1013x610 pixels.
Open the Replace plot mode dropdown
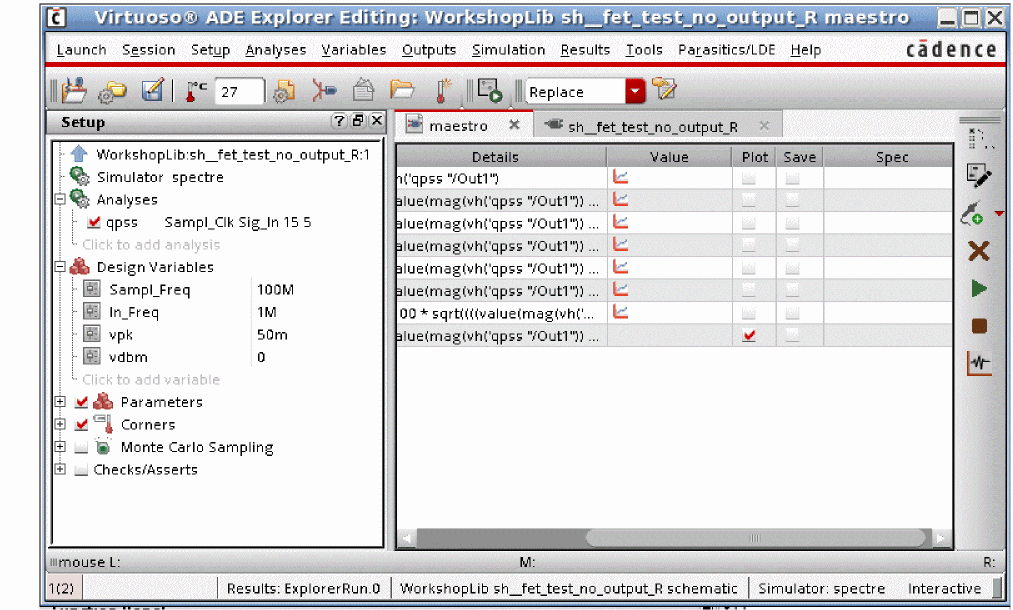pyautogui.click(x=636, y=92)
